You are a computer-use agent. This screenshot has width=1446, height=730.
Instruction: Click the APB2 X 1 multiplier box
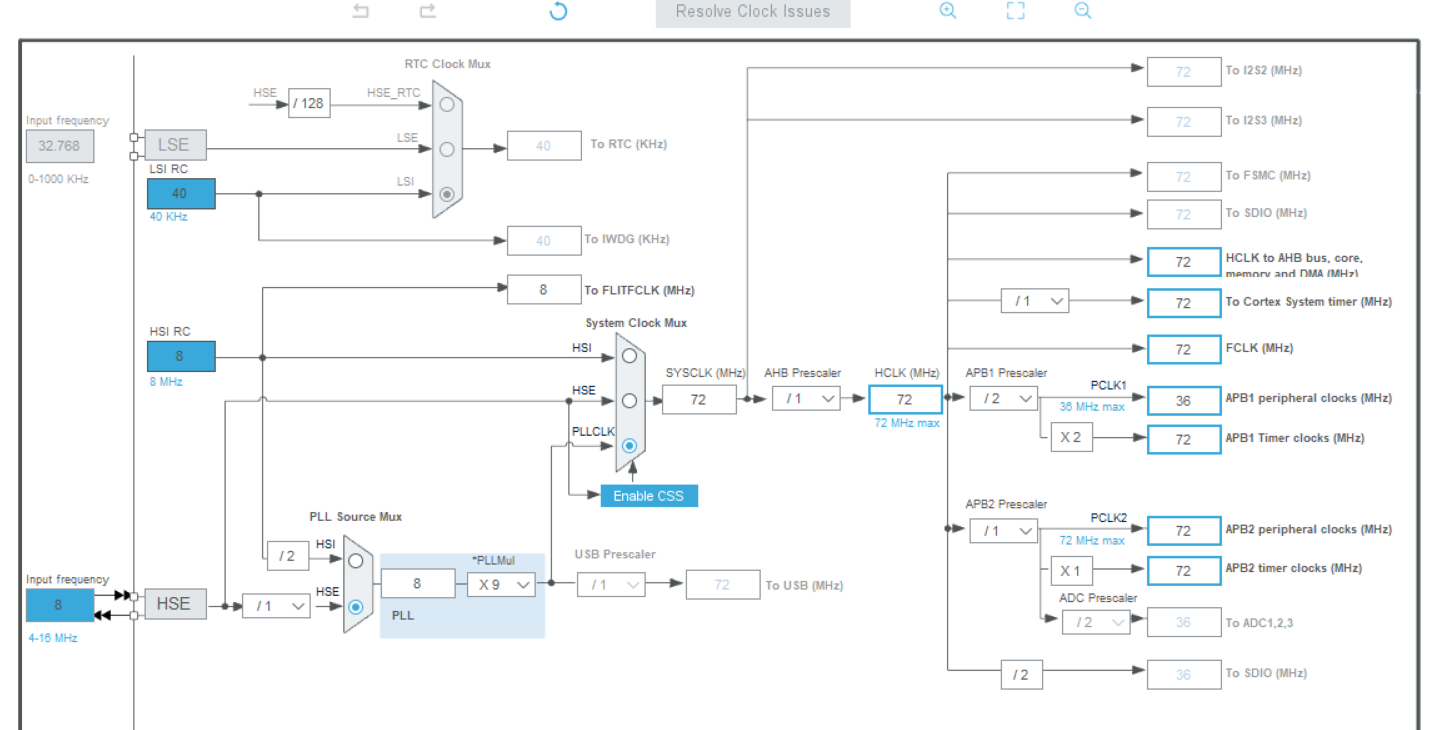coord(1070,570)
